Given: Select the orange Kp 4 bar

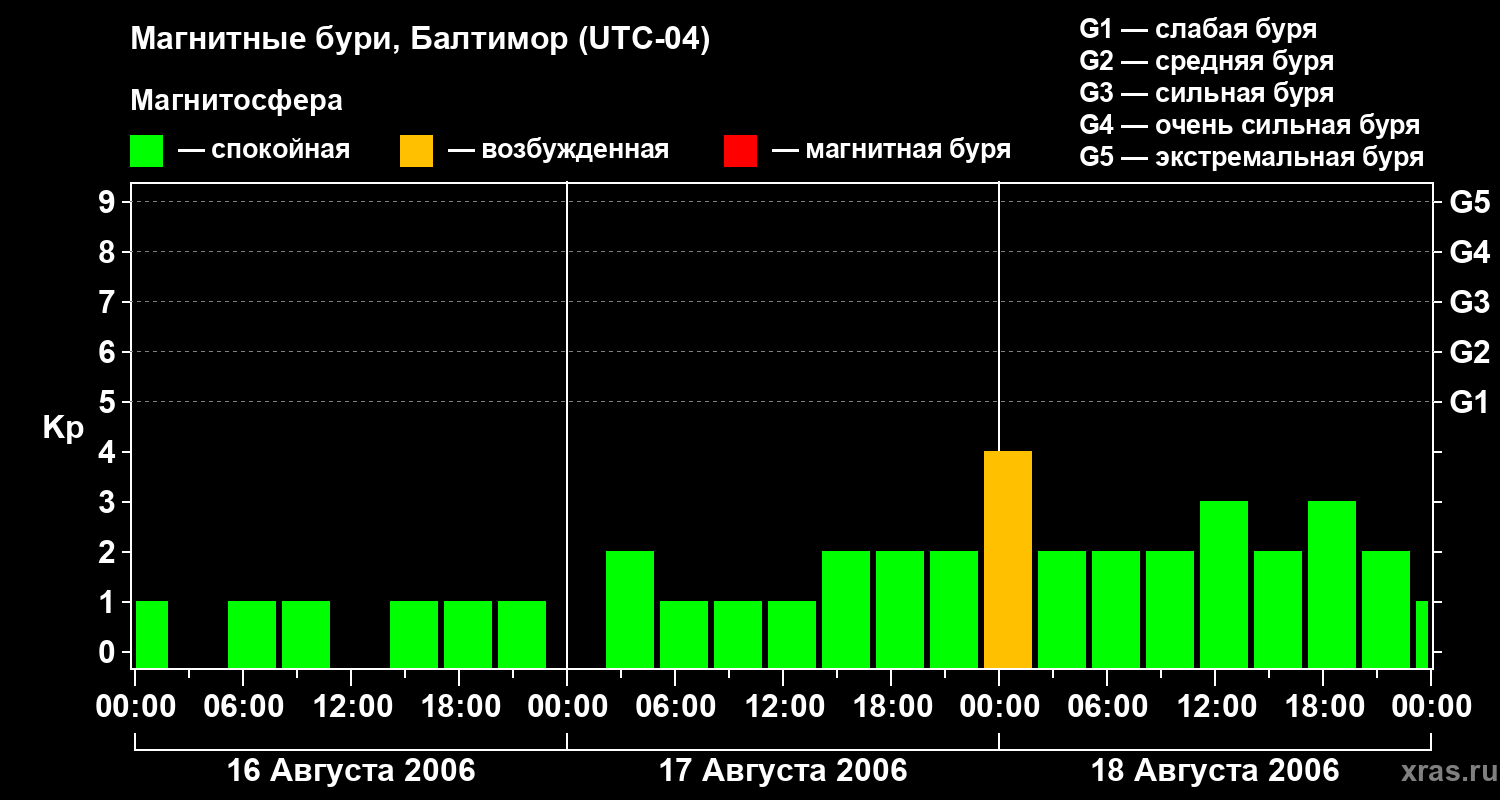Looking at the screenshot, I should point(1007,559).
